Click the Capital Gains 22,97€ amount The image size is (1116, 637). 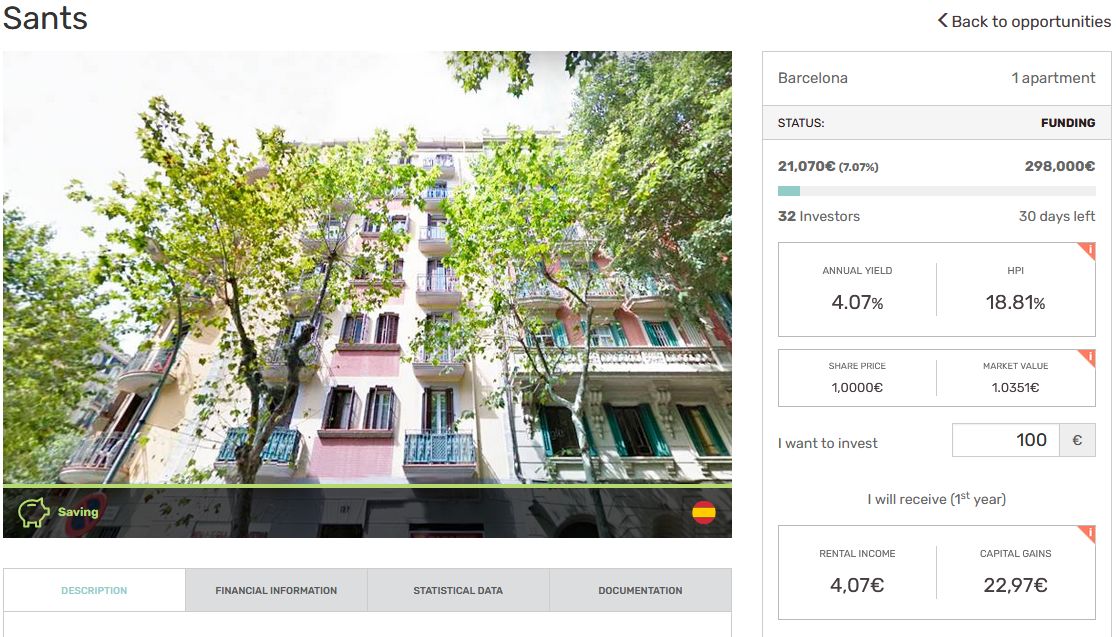pyautogui.click(x=1015, y=585)
